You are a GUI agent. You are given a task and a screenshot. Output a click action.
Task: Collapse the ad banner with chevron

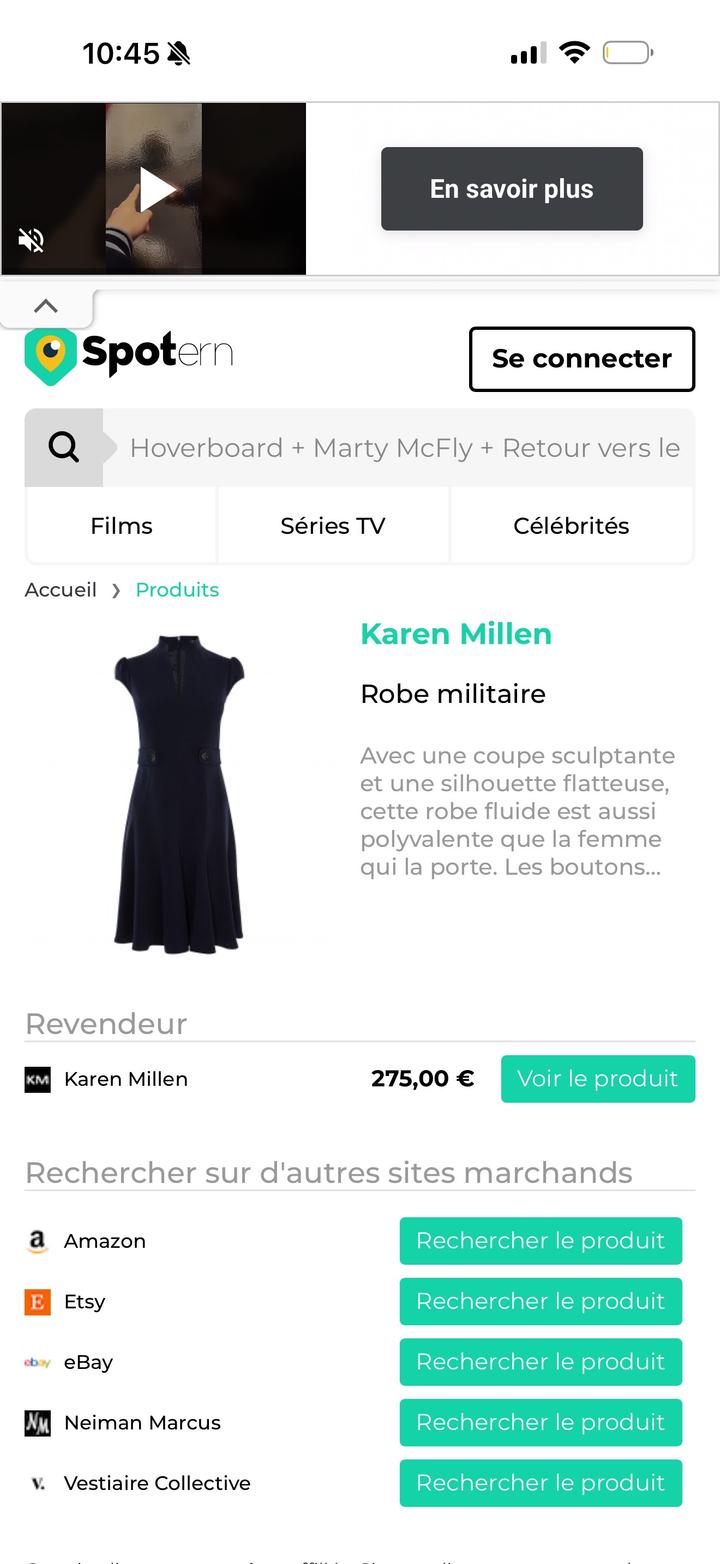[46, 306]
